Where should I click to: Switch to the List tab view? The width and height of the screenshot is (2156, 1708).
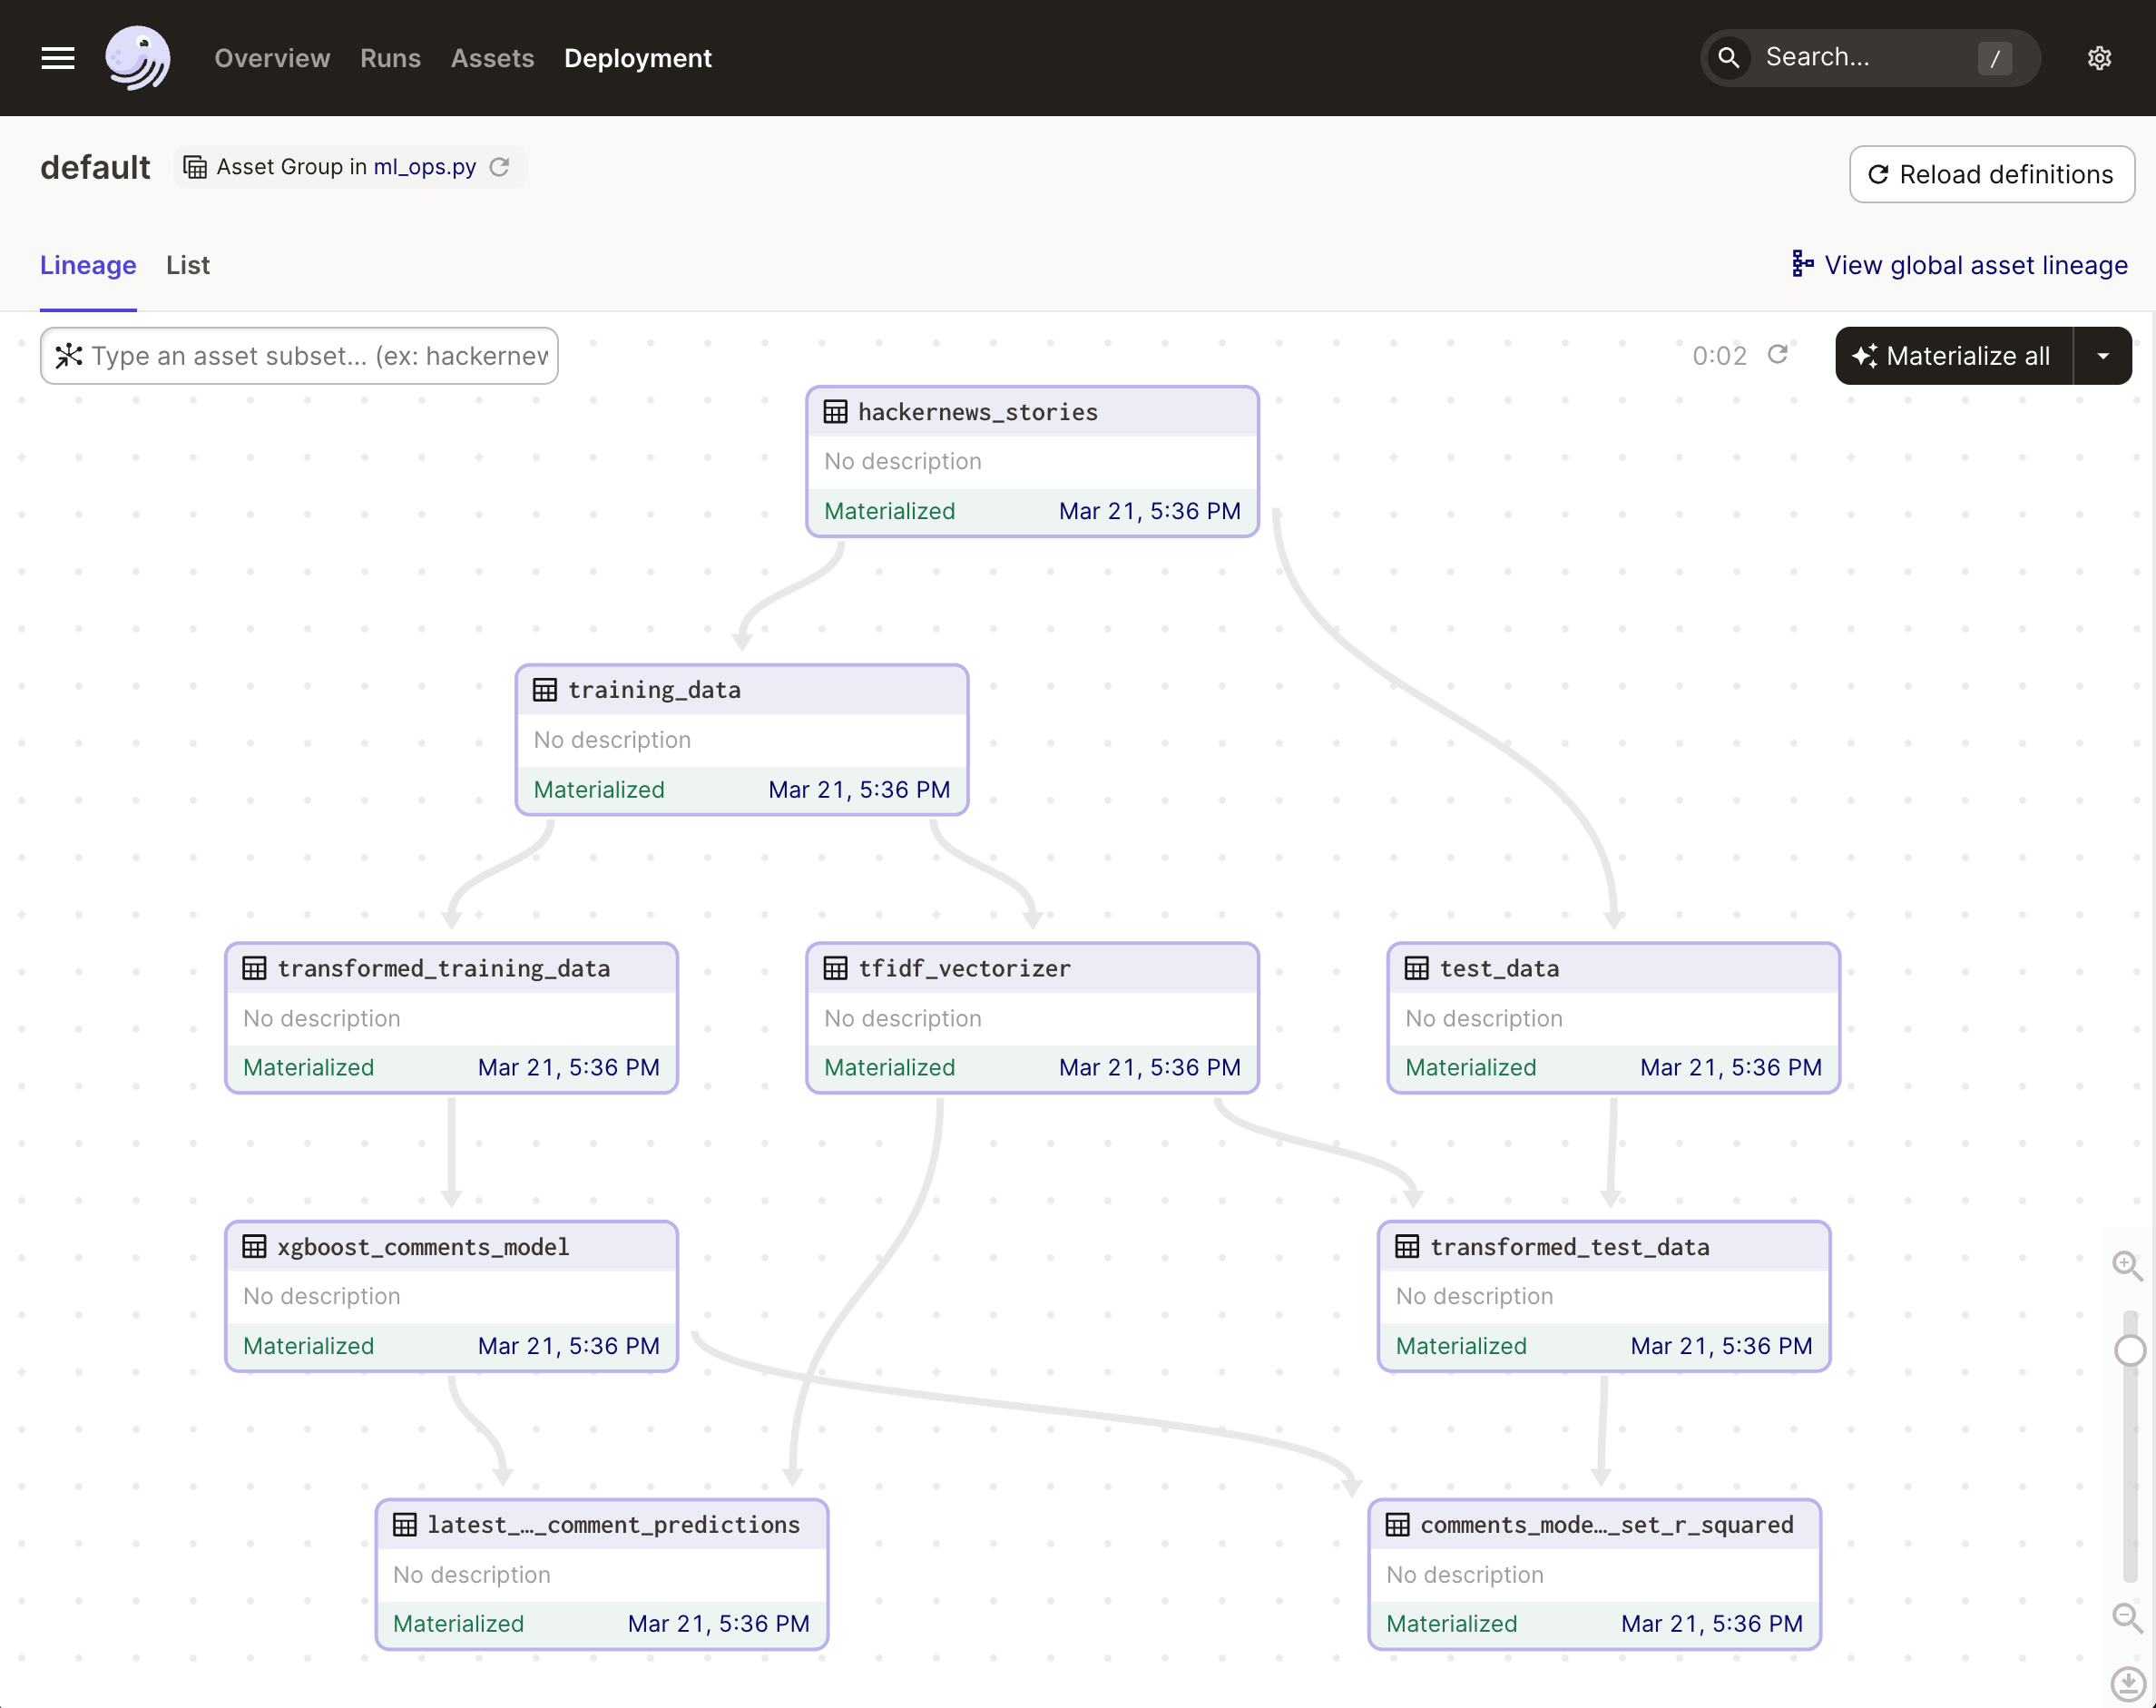coord(187,264)
